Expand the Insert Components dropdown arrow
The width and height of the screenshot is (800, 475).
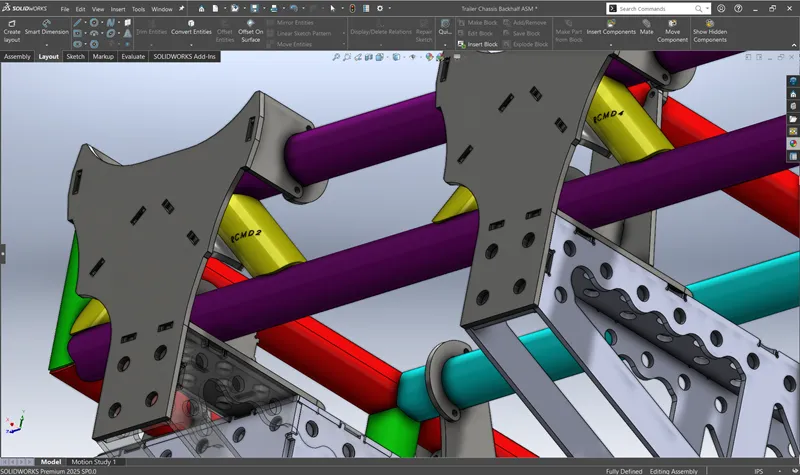pos(611,45)
